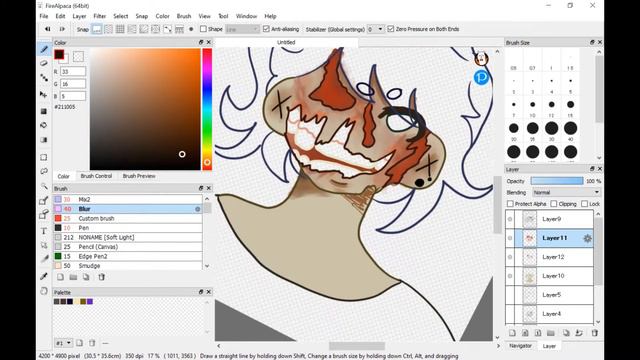Open the Window menu
Viewport: 640px width, 360px height.
pyautogui.click(x=246, y=16)
